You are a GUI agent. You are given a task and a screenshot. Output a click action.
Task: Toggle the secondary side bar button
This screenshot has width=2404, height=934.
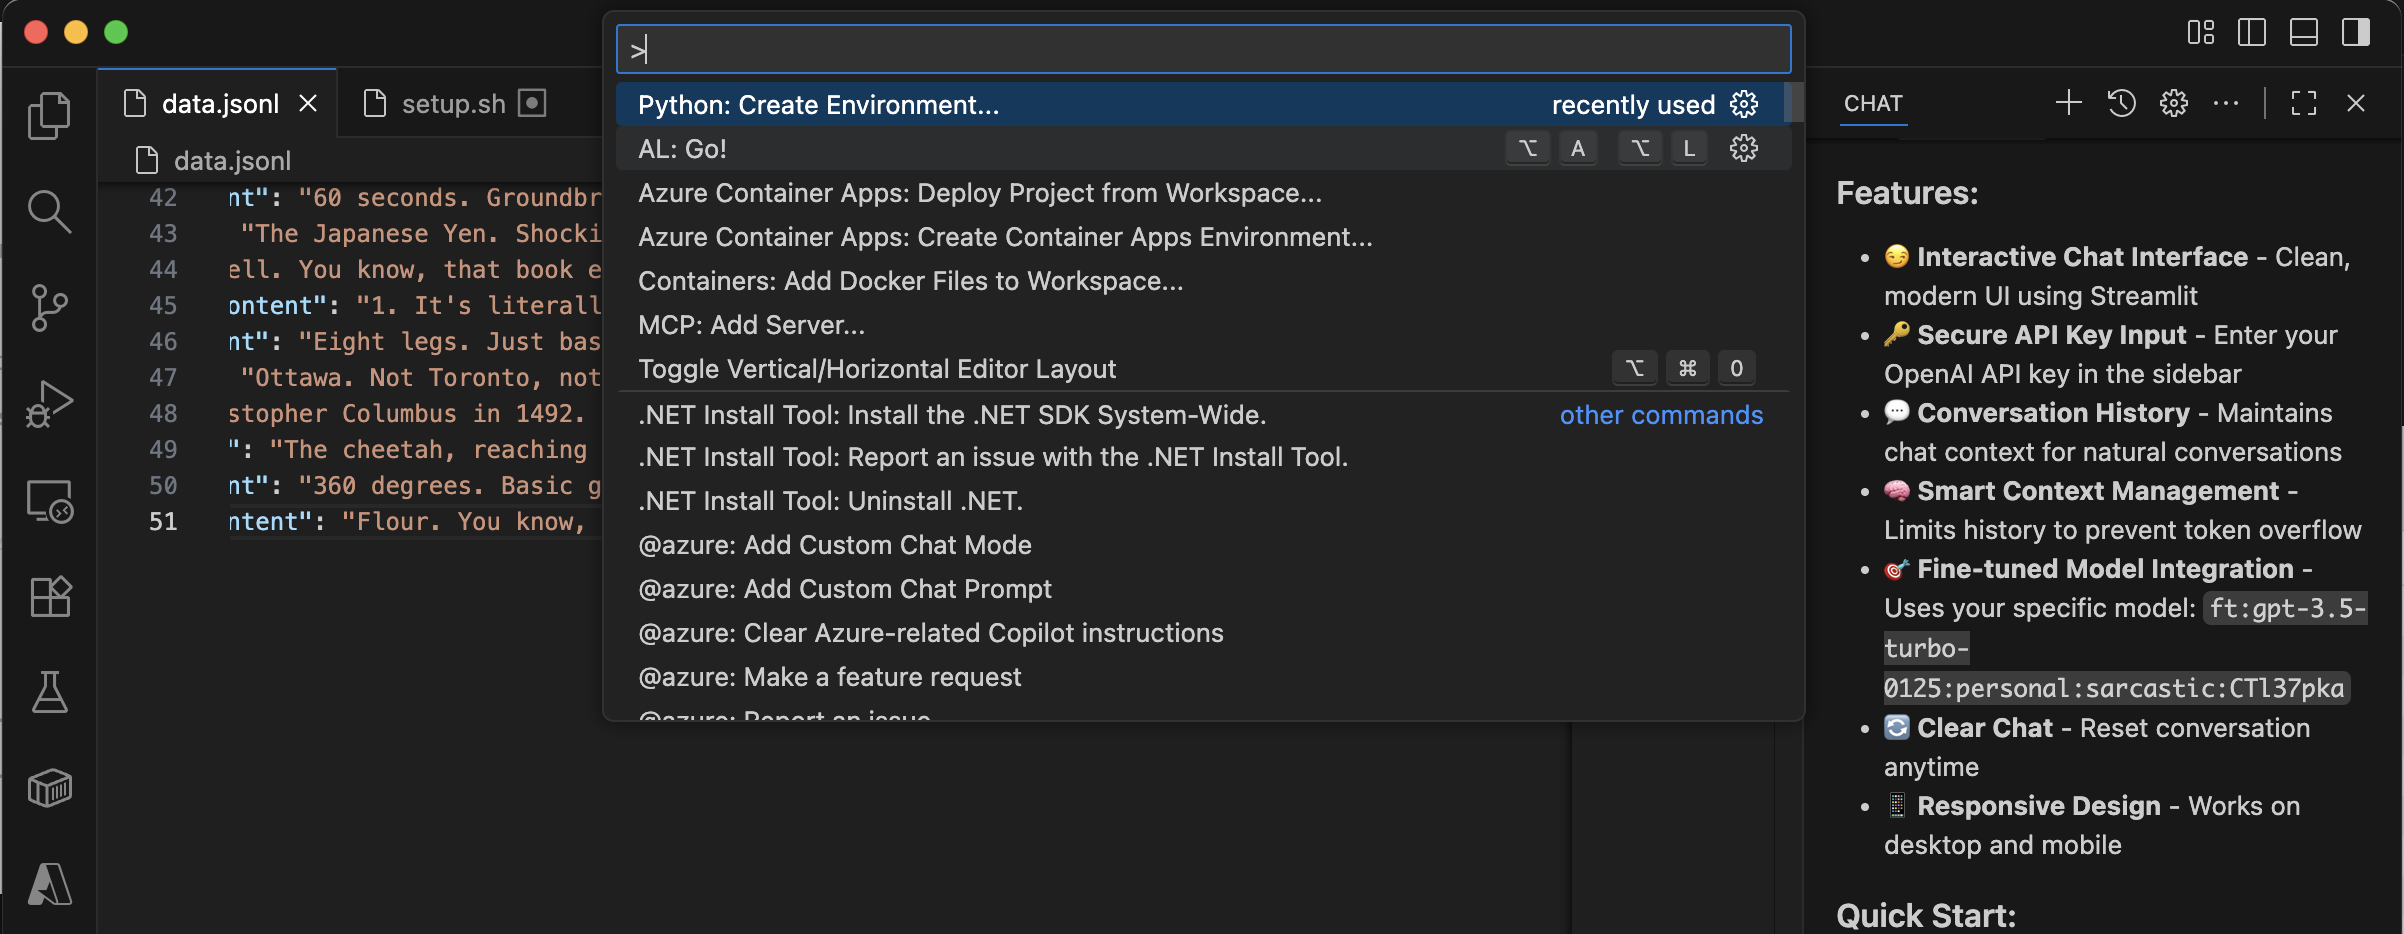tap(2355, 32)
